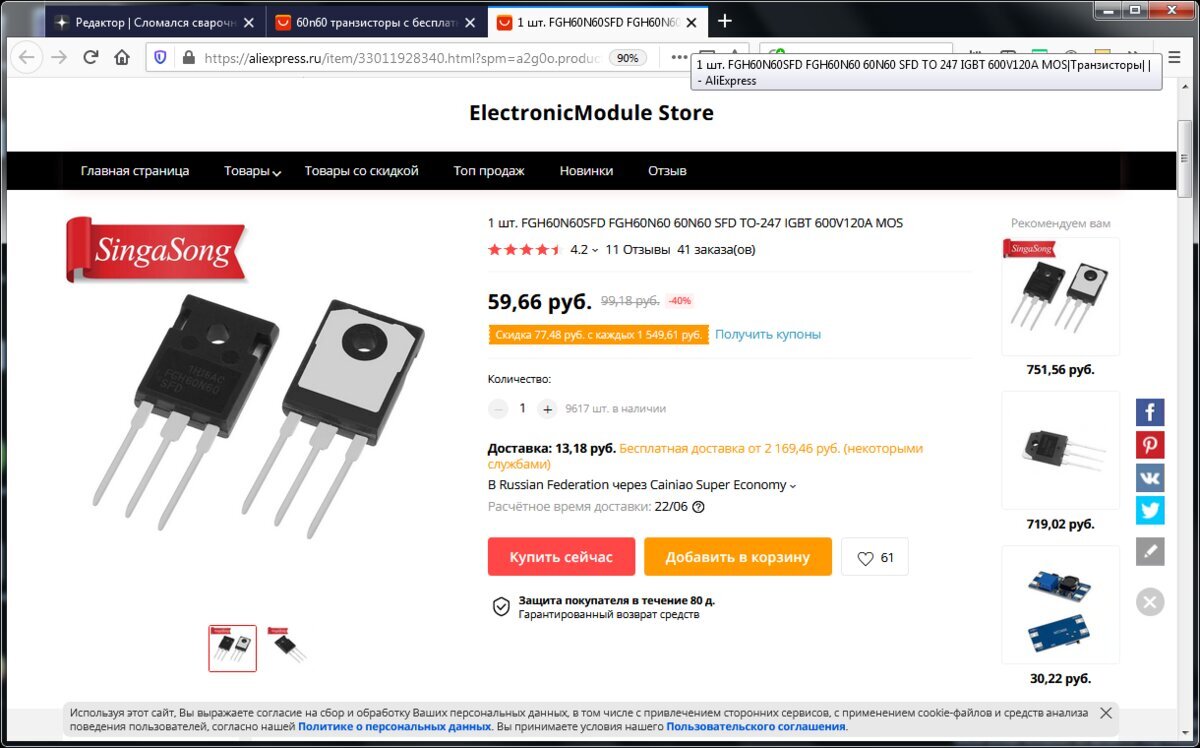The image size is (1200, 748).
Task: Share product on Facebook icon
Action: coord(1150,412)
